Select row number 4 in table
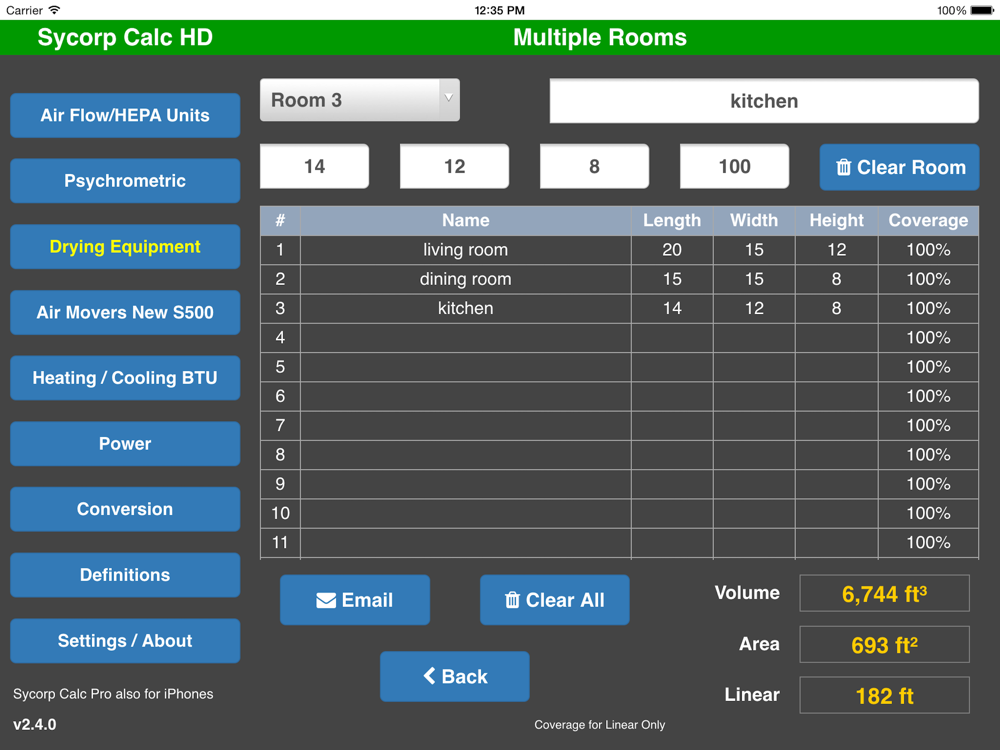The width and height of the screenshot is (1000, 750). click(x=619, y=338)
